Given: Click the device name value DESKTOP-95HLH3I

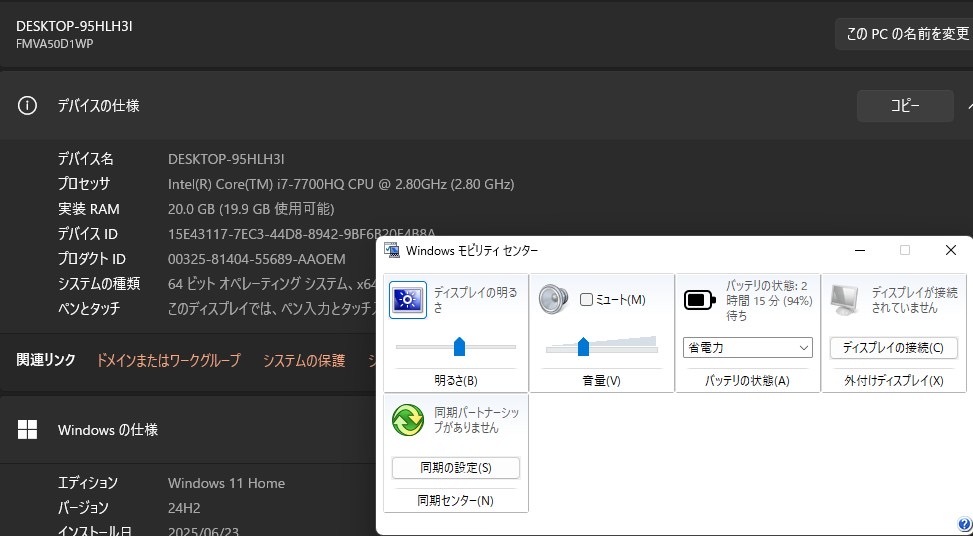Looking at the screenshot, I should coord(226,159).
